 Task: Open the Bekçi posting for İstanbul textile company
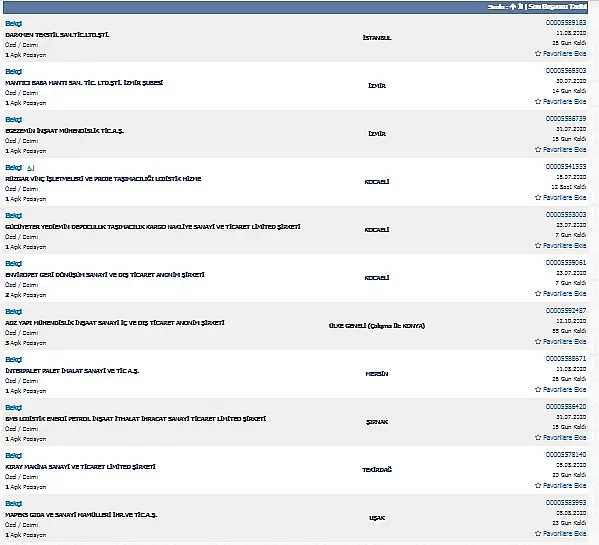coord(13,24)
